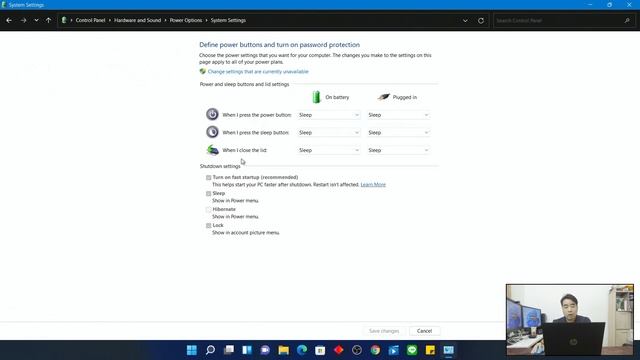The width and height of the screenshot is (640, 360).
Task: Click 'Show in account picture menu' text
Action: pos(246,233)
